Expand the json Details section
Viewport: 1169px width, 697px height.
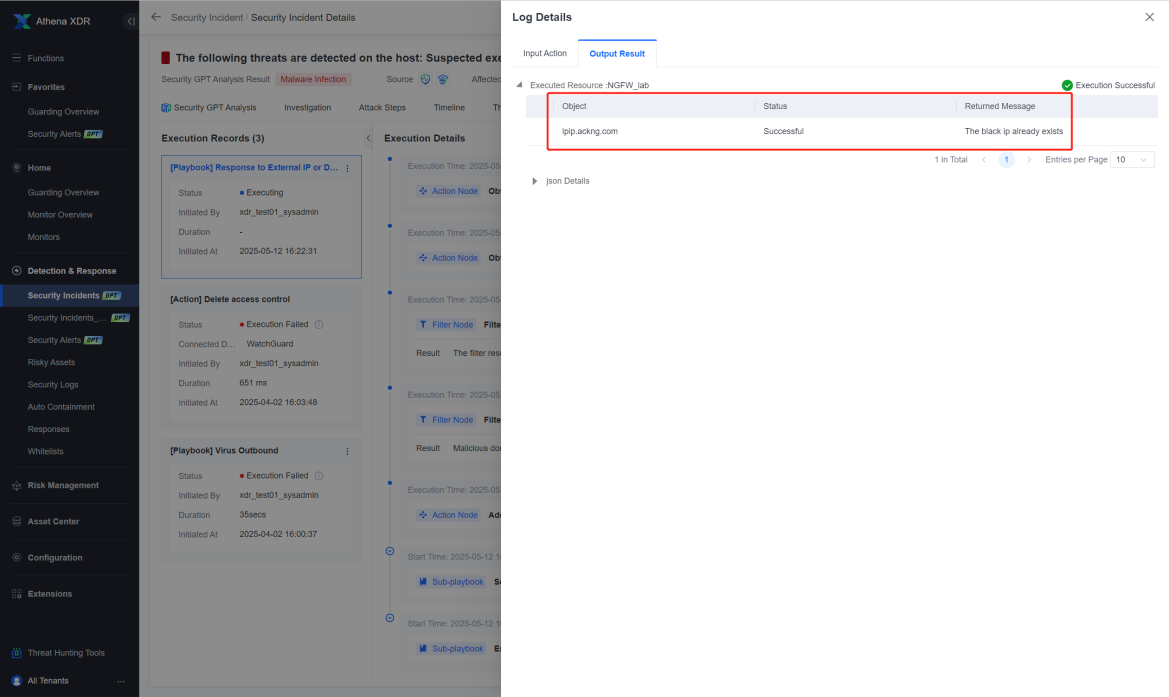(x=535, y=181)
